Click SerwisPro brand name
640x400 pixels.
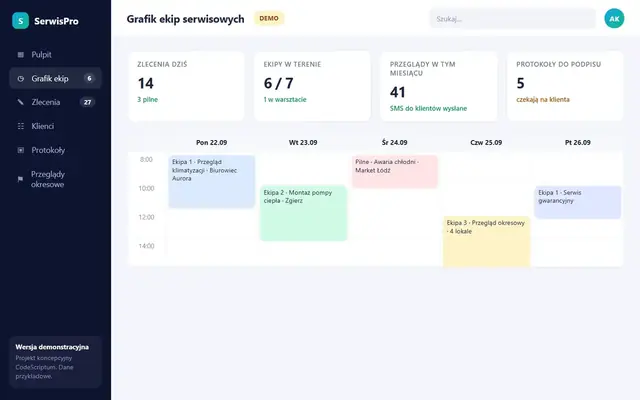pos(56,21)
